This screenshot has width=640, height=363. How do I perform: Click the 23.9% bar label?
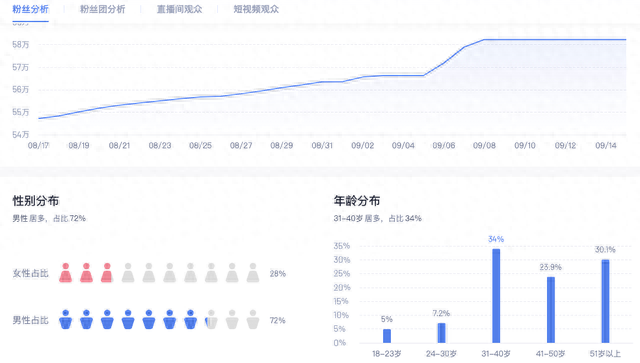pos(551,267)
